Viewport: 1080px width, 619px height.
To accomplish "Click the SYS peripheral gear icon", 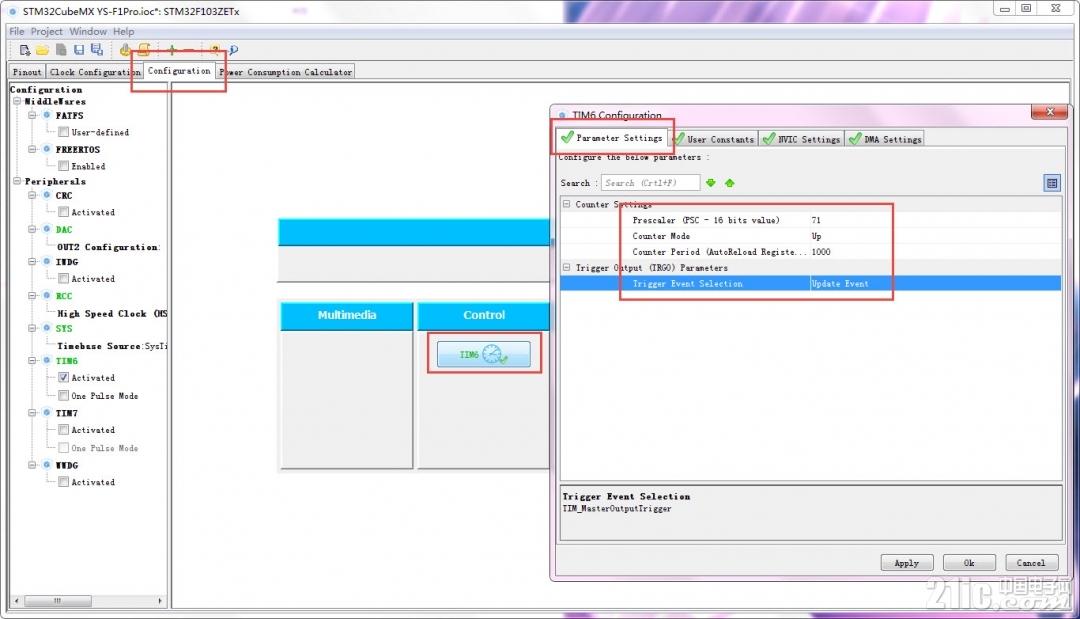I will pos(47,328).
